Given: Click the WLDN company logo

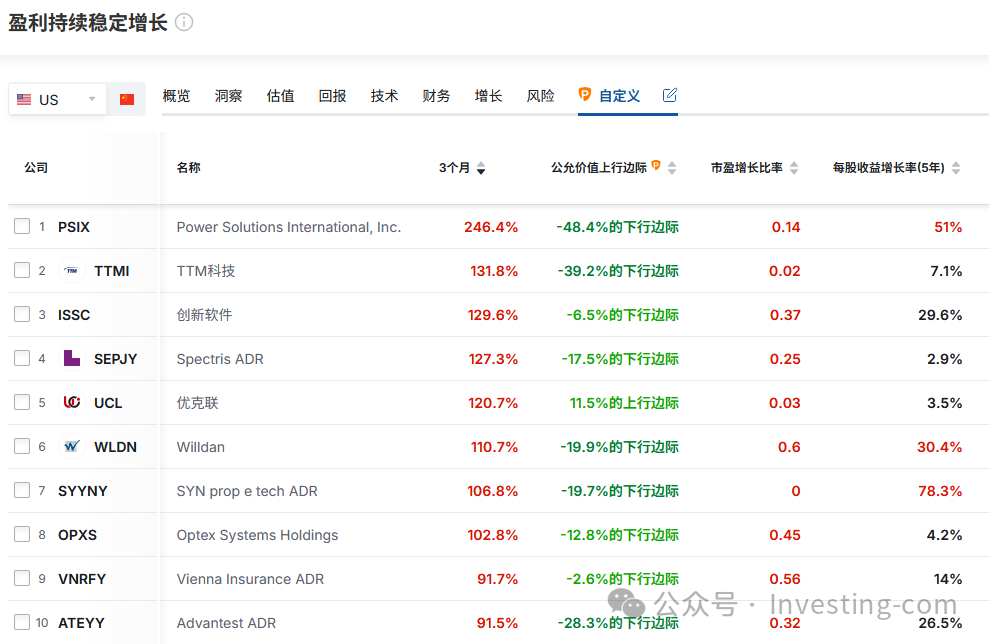Looking at the screenshot, I should [x=72, y=447].
